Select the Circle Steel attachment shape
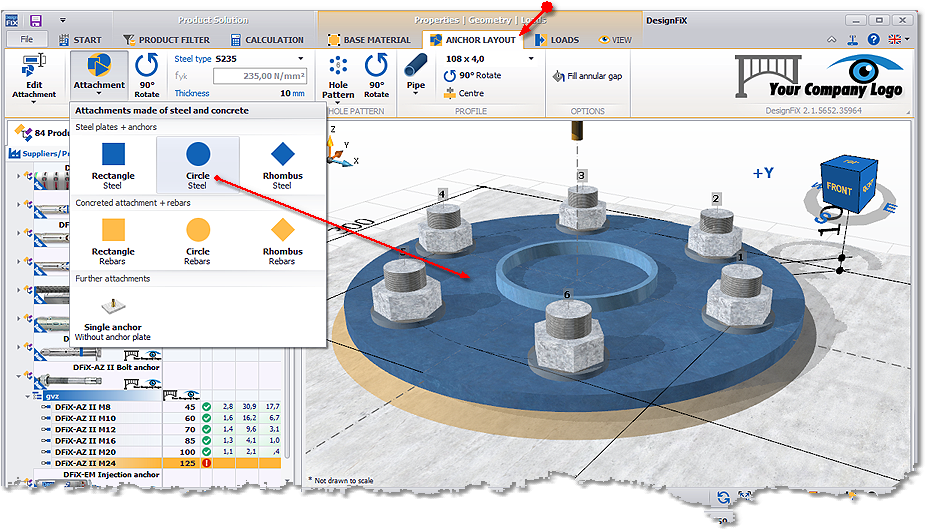925x531 pixels. [198, 163]
